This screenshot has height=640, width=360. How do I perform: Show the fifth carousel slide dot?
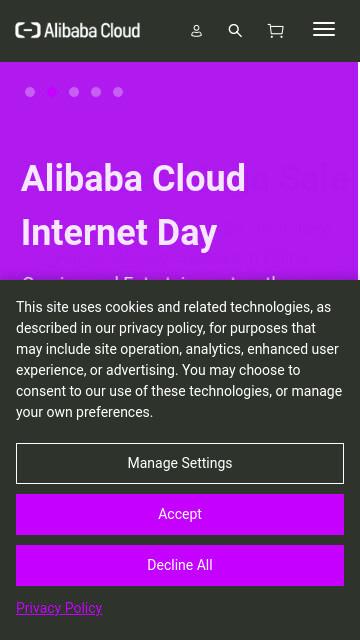(x=118, y=92)
